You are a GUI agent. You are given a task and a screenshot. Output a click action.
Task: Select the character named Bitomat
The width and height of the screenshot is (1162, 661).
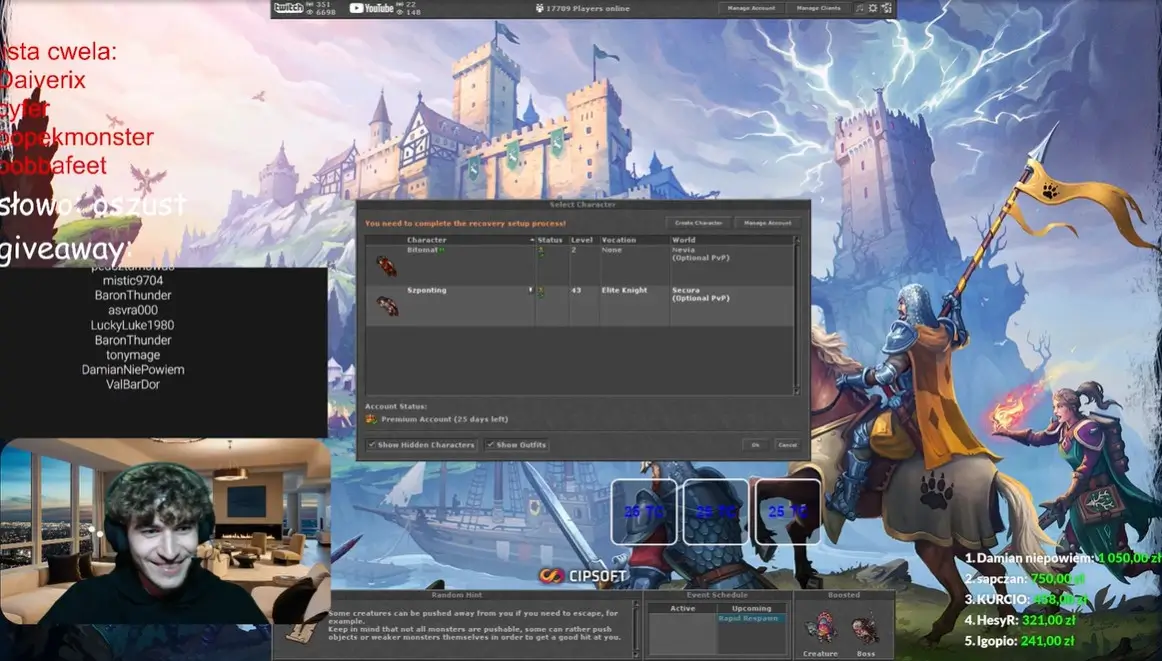(x=422, y=250)
